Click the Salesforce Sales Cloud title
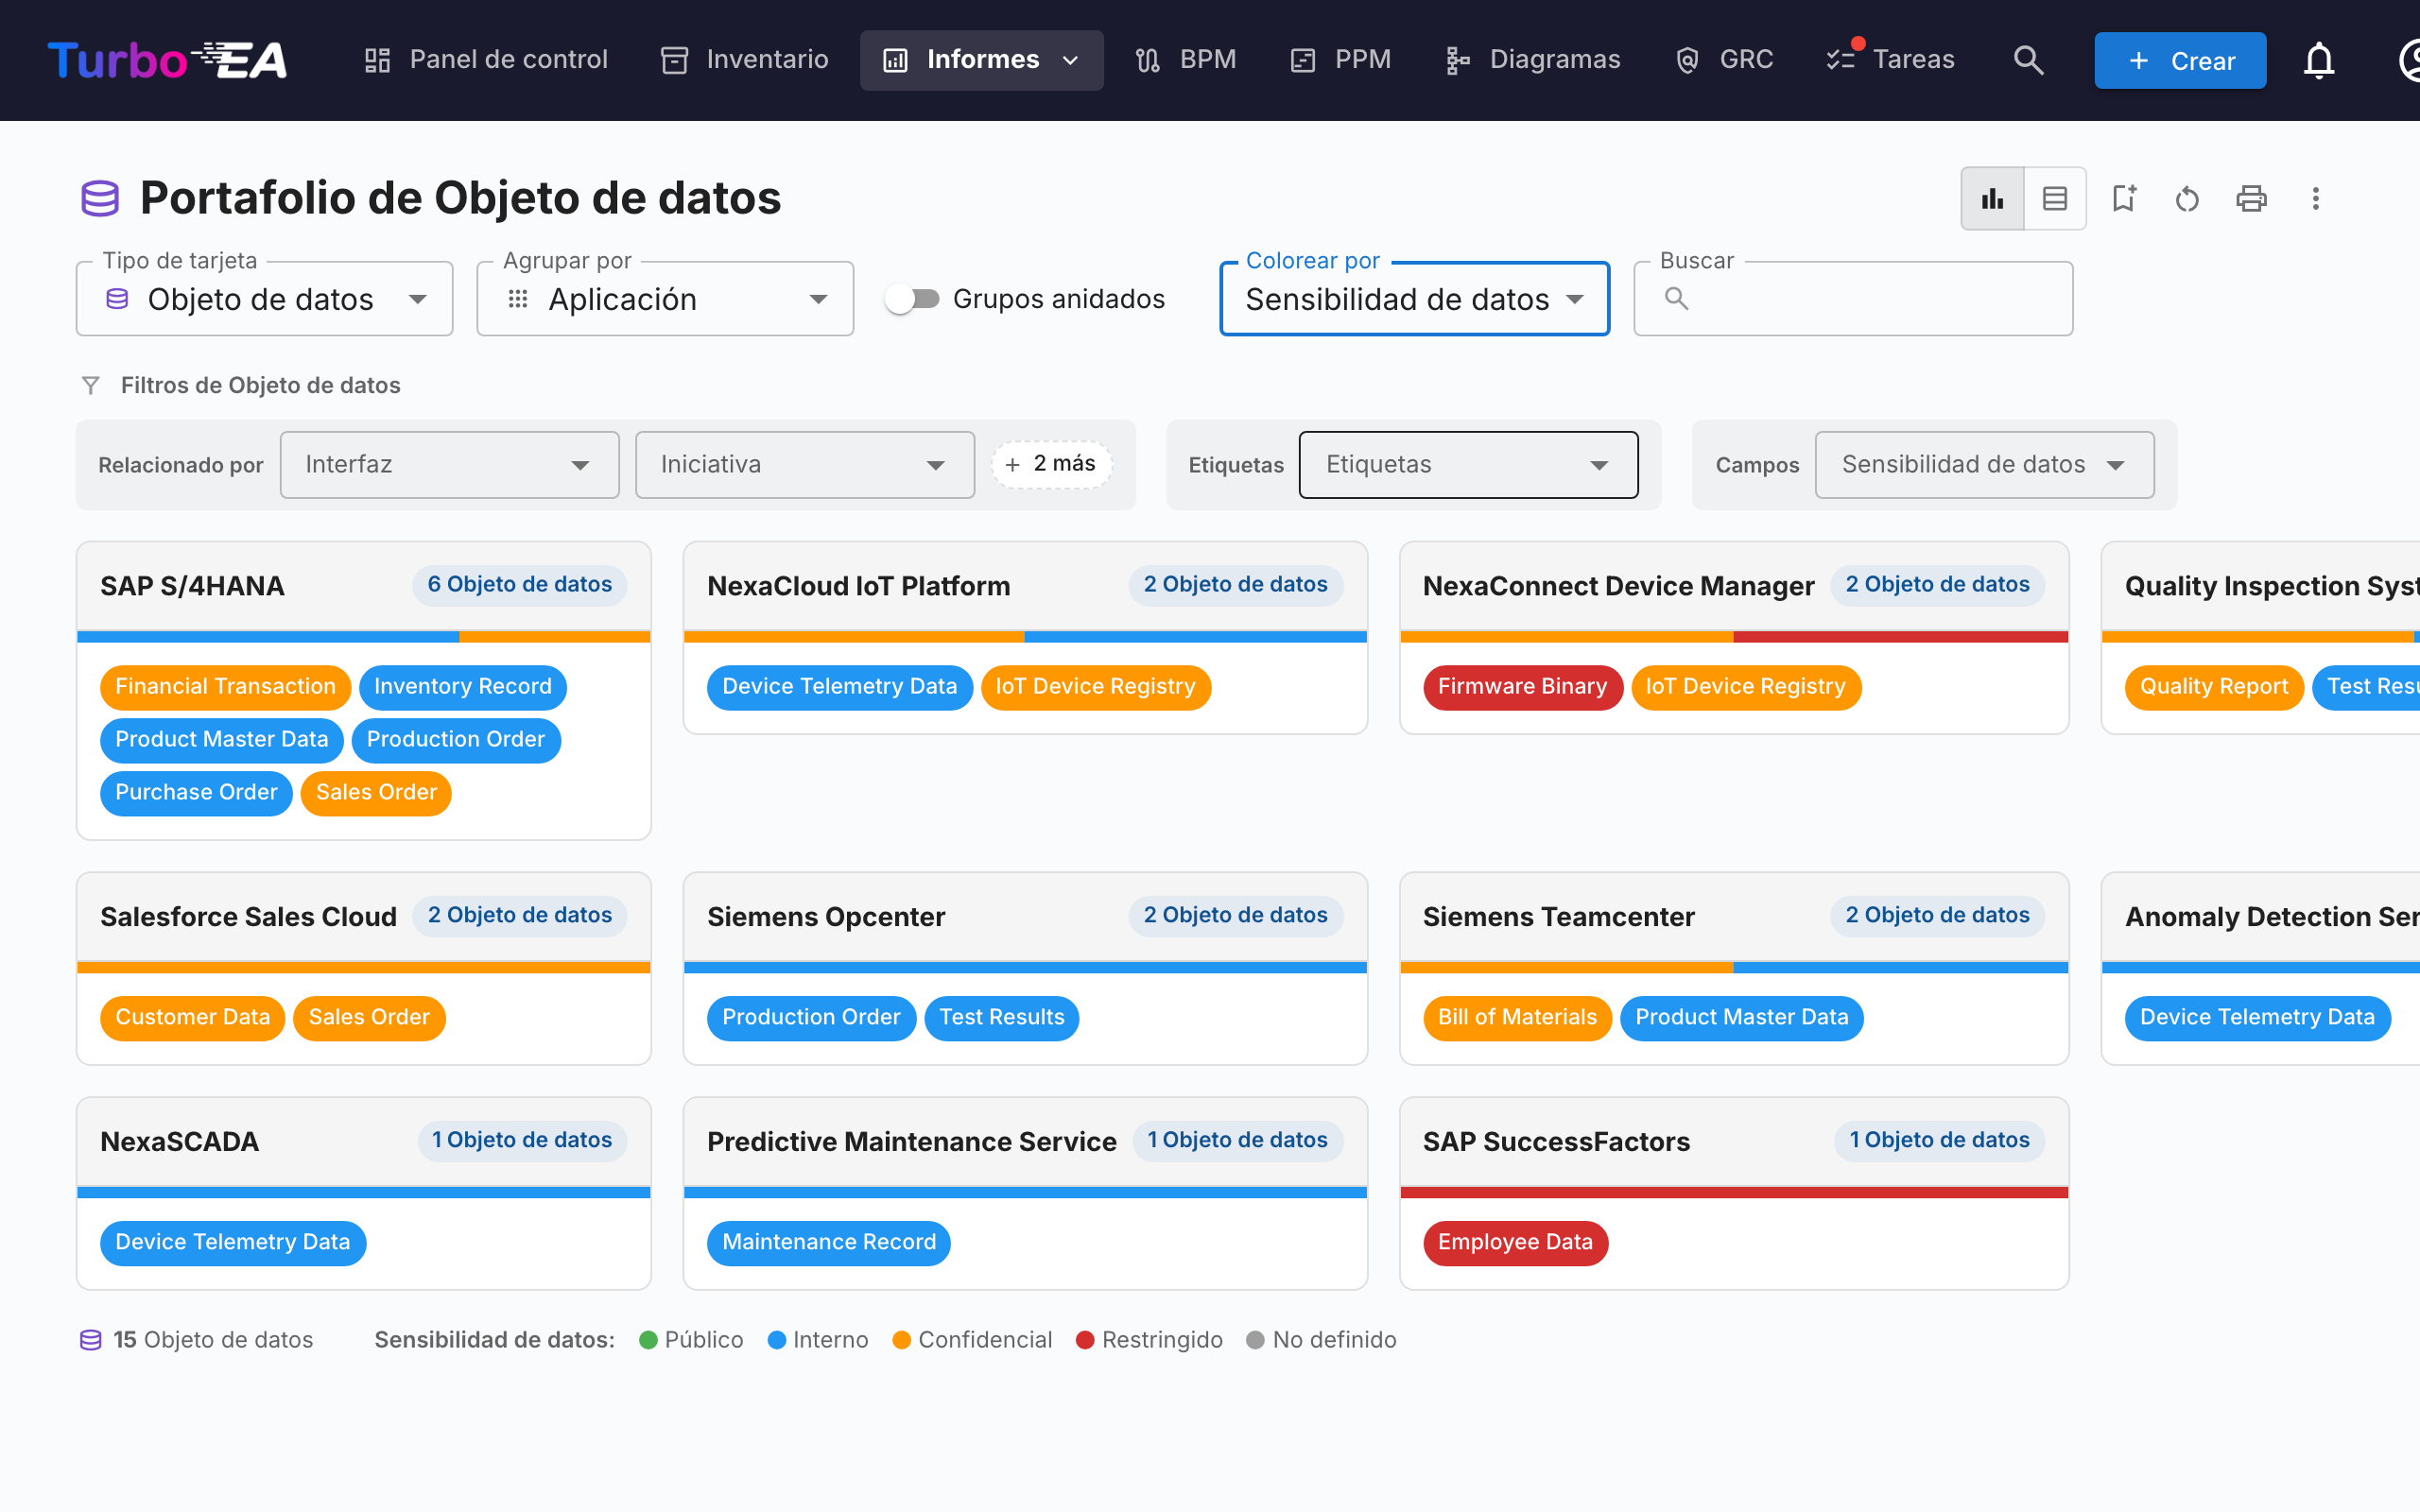 (x=248, y=917)
